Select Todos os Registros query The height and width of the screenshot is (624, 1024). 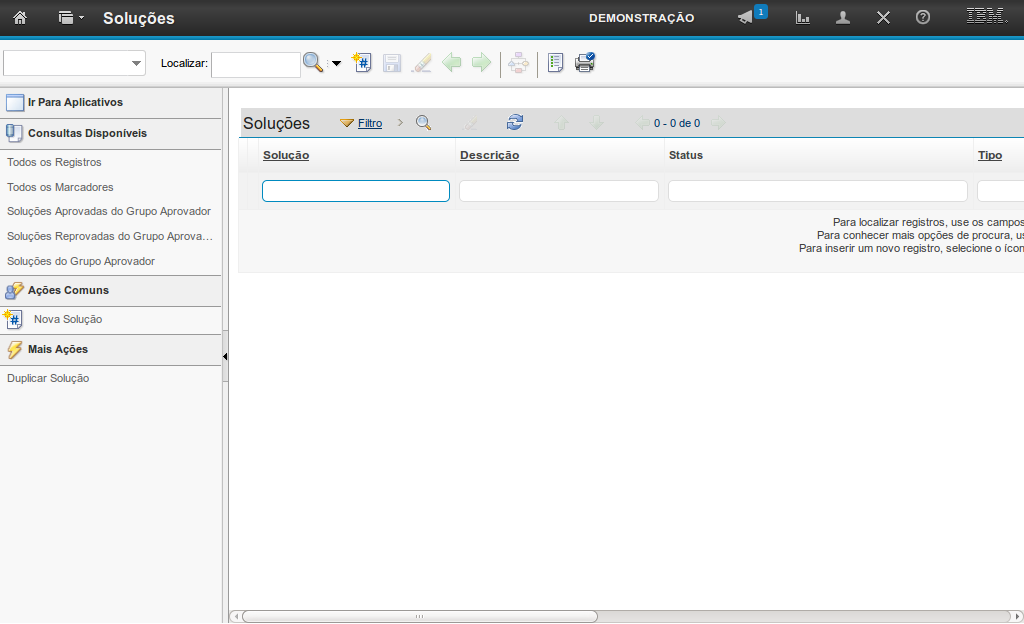tap(54, 162)
